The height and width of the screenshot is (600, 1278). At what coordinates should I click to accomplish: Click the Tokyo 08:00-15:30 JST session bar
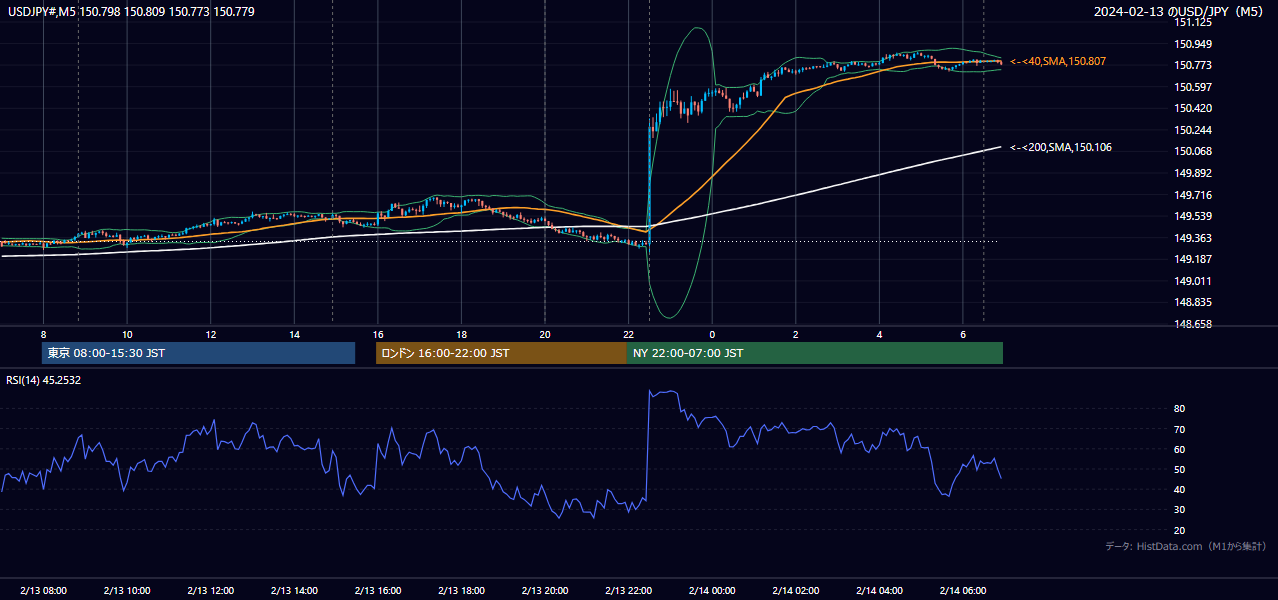198,353
